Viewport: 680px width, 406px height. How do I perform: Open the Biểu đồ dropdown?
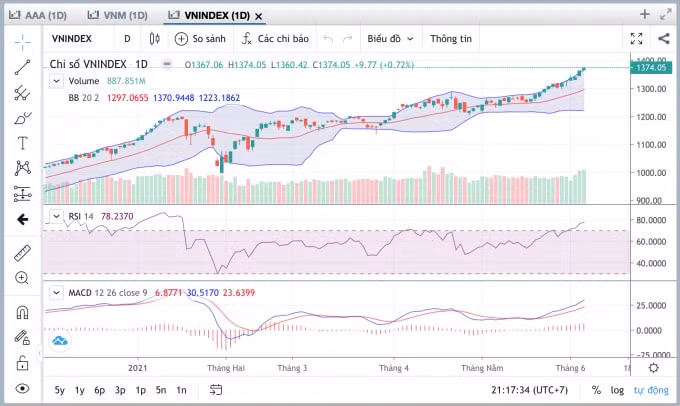coord(390,39)
